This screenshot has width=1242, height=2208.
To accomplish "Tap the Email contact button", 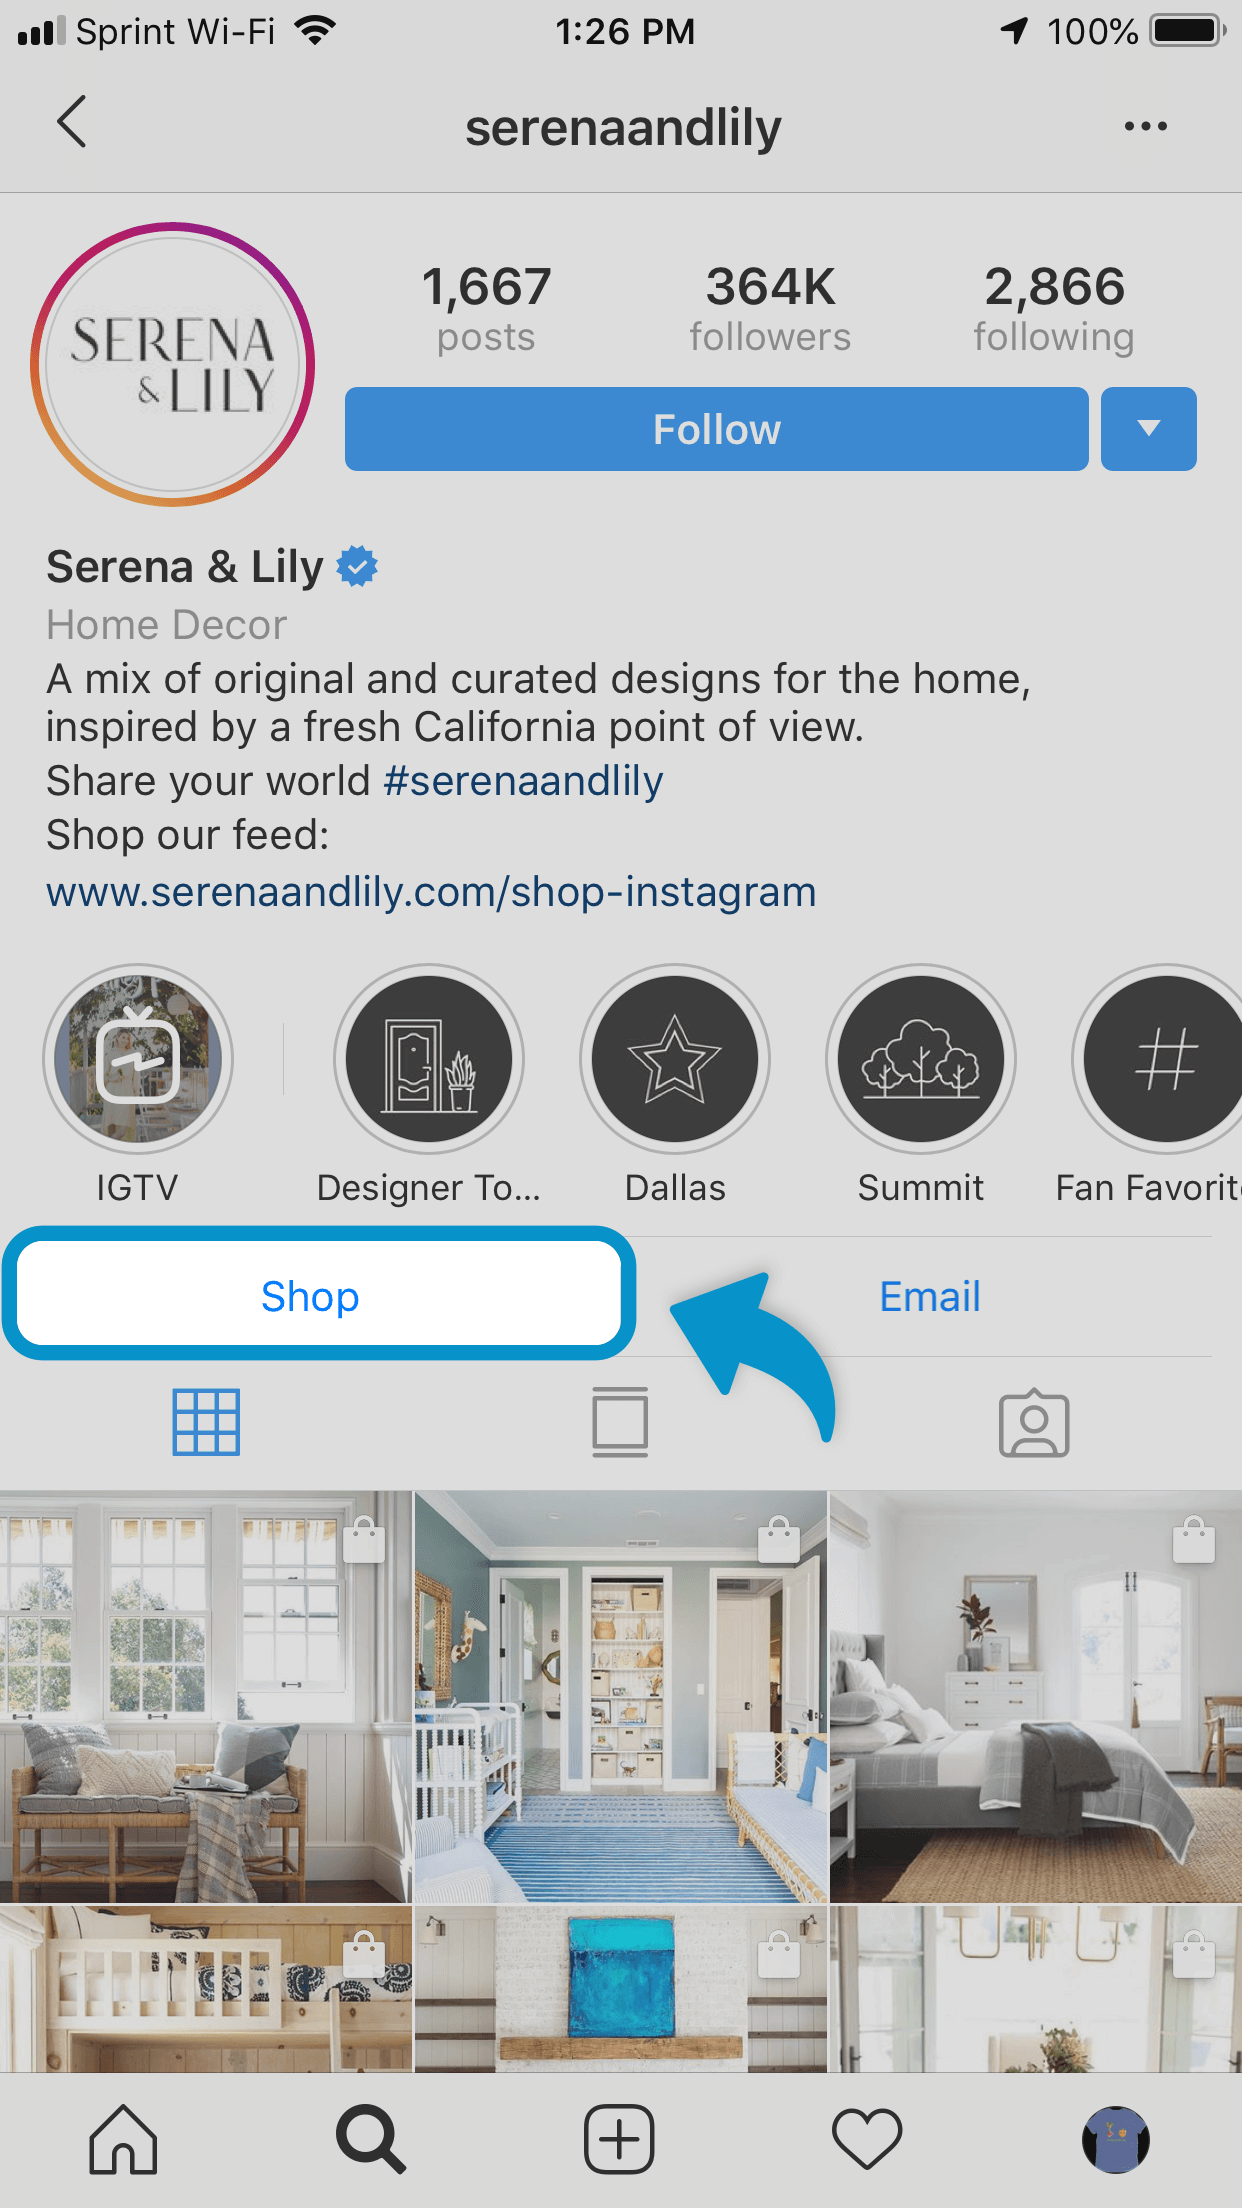I will tap(930, 1297).
